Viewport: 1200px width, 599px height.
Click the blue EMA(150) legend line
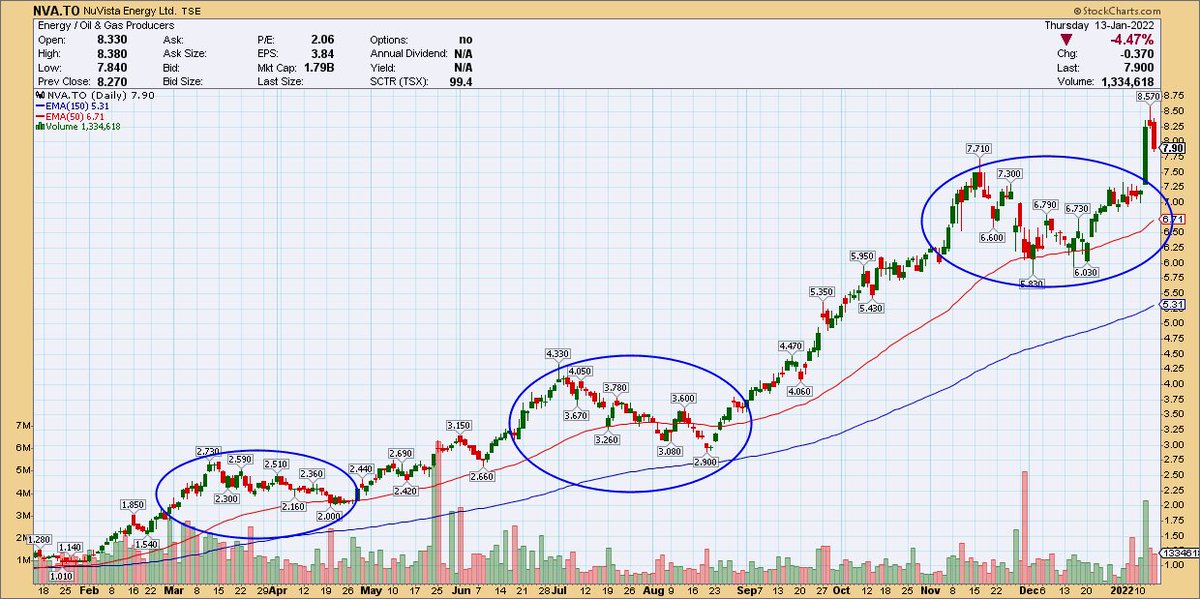(x=39, y=106)
